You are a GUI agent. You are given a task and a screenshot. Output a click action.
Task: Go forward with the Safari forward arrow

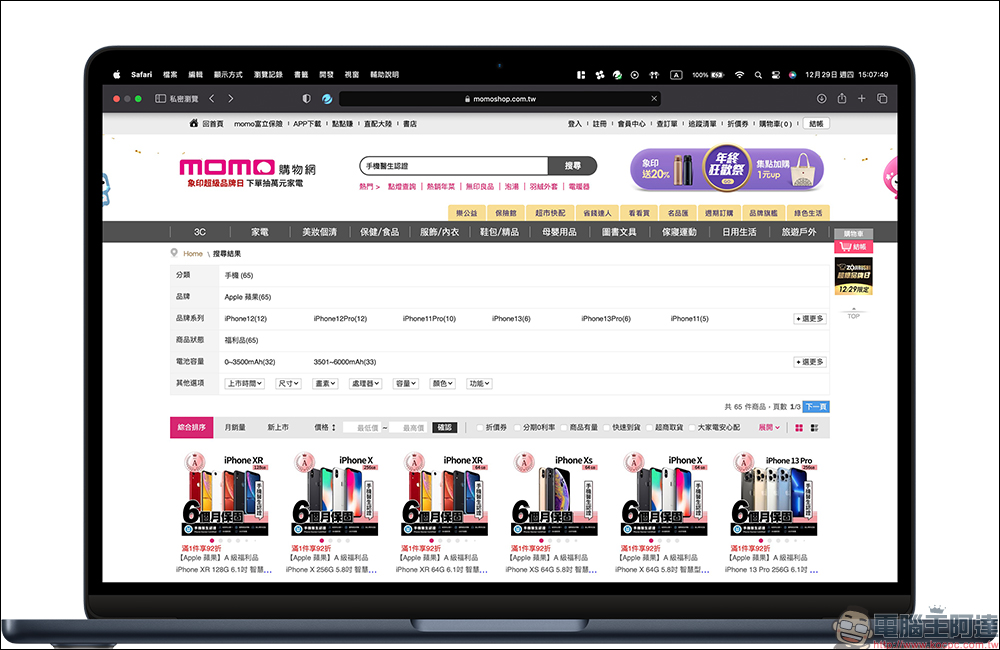[x=231, y=99]
